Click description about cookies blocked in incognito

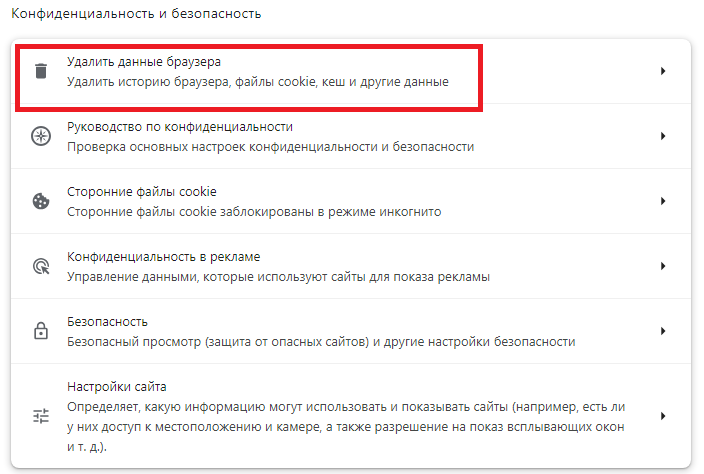point(253,212)
